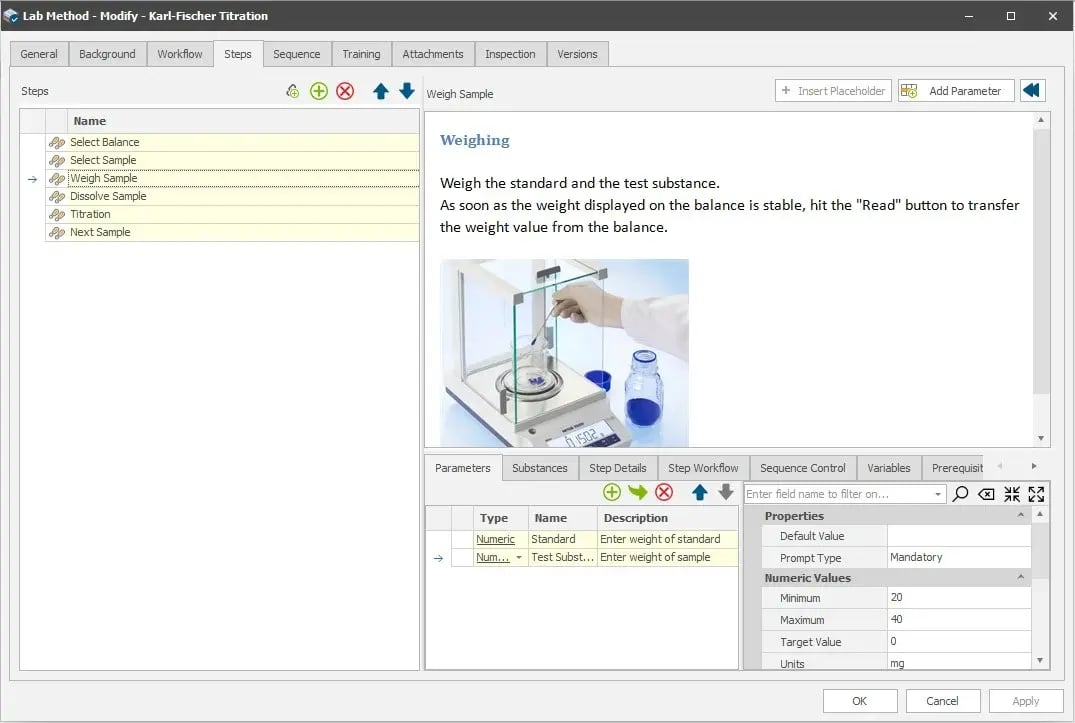Open the Workflow tab
Viewport: 1075px width, 723px height.
(x=180, y=54)
